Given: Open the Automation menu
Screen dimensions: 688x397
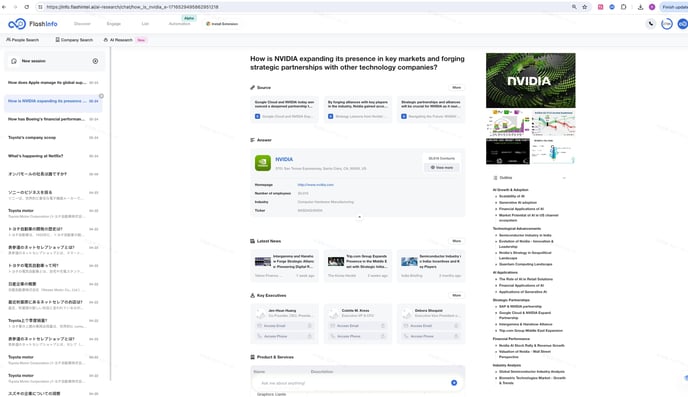Looking at the screenshot, I should click(179, 24).
